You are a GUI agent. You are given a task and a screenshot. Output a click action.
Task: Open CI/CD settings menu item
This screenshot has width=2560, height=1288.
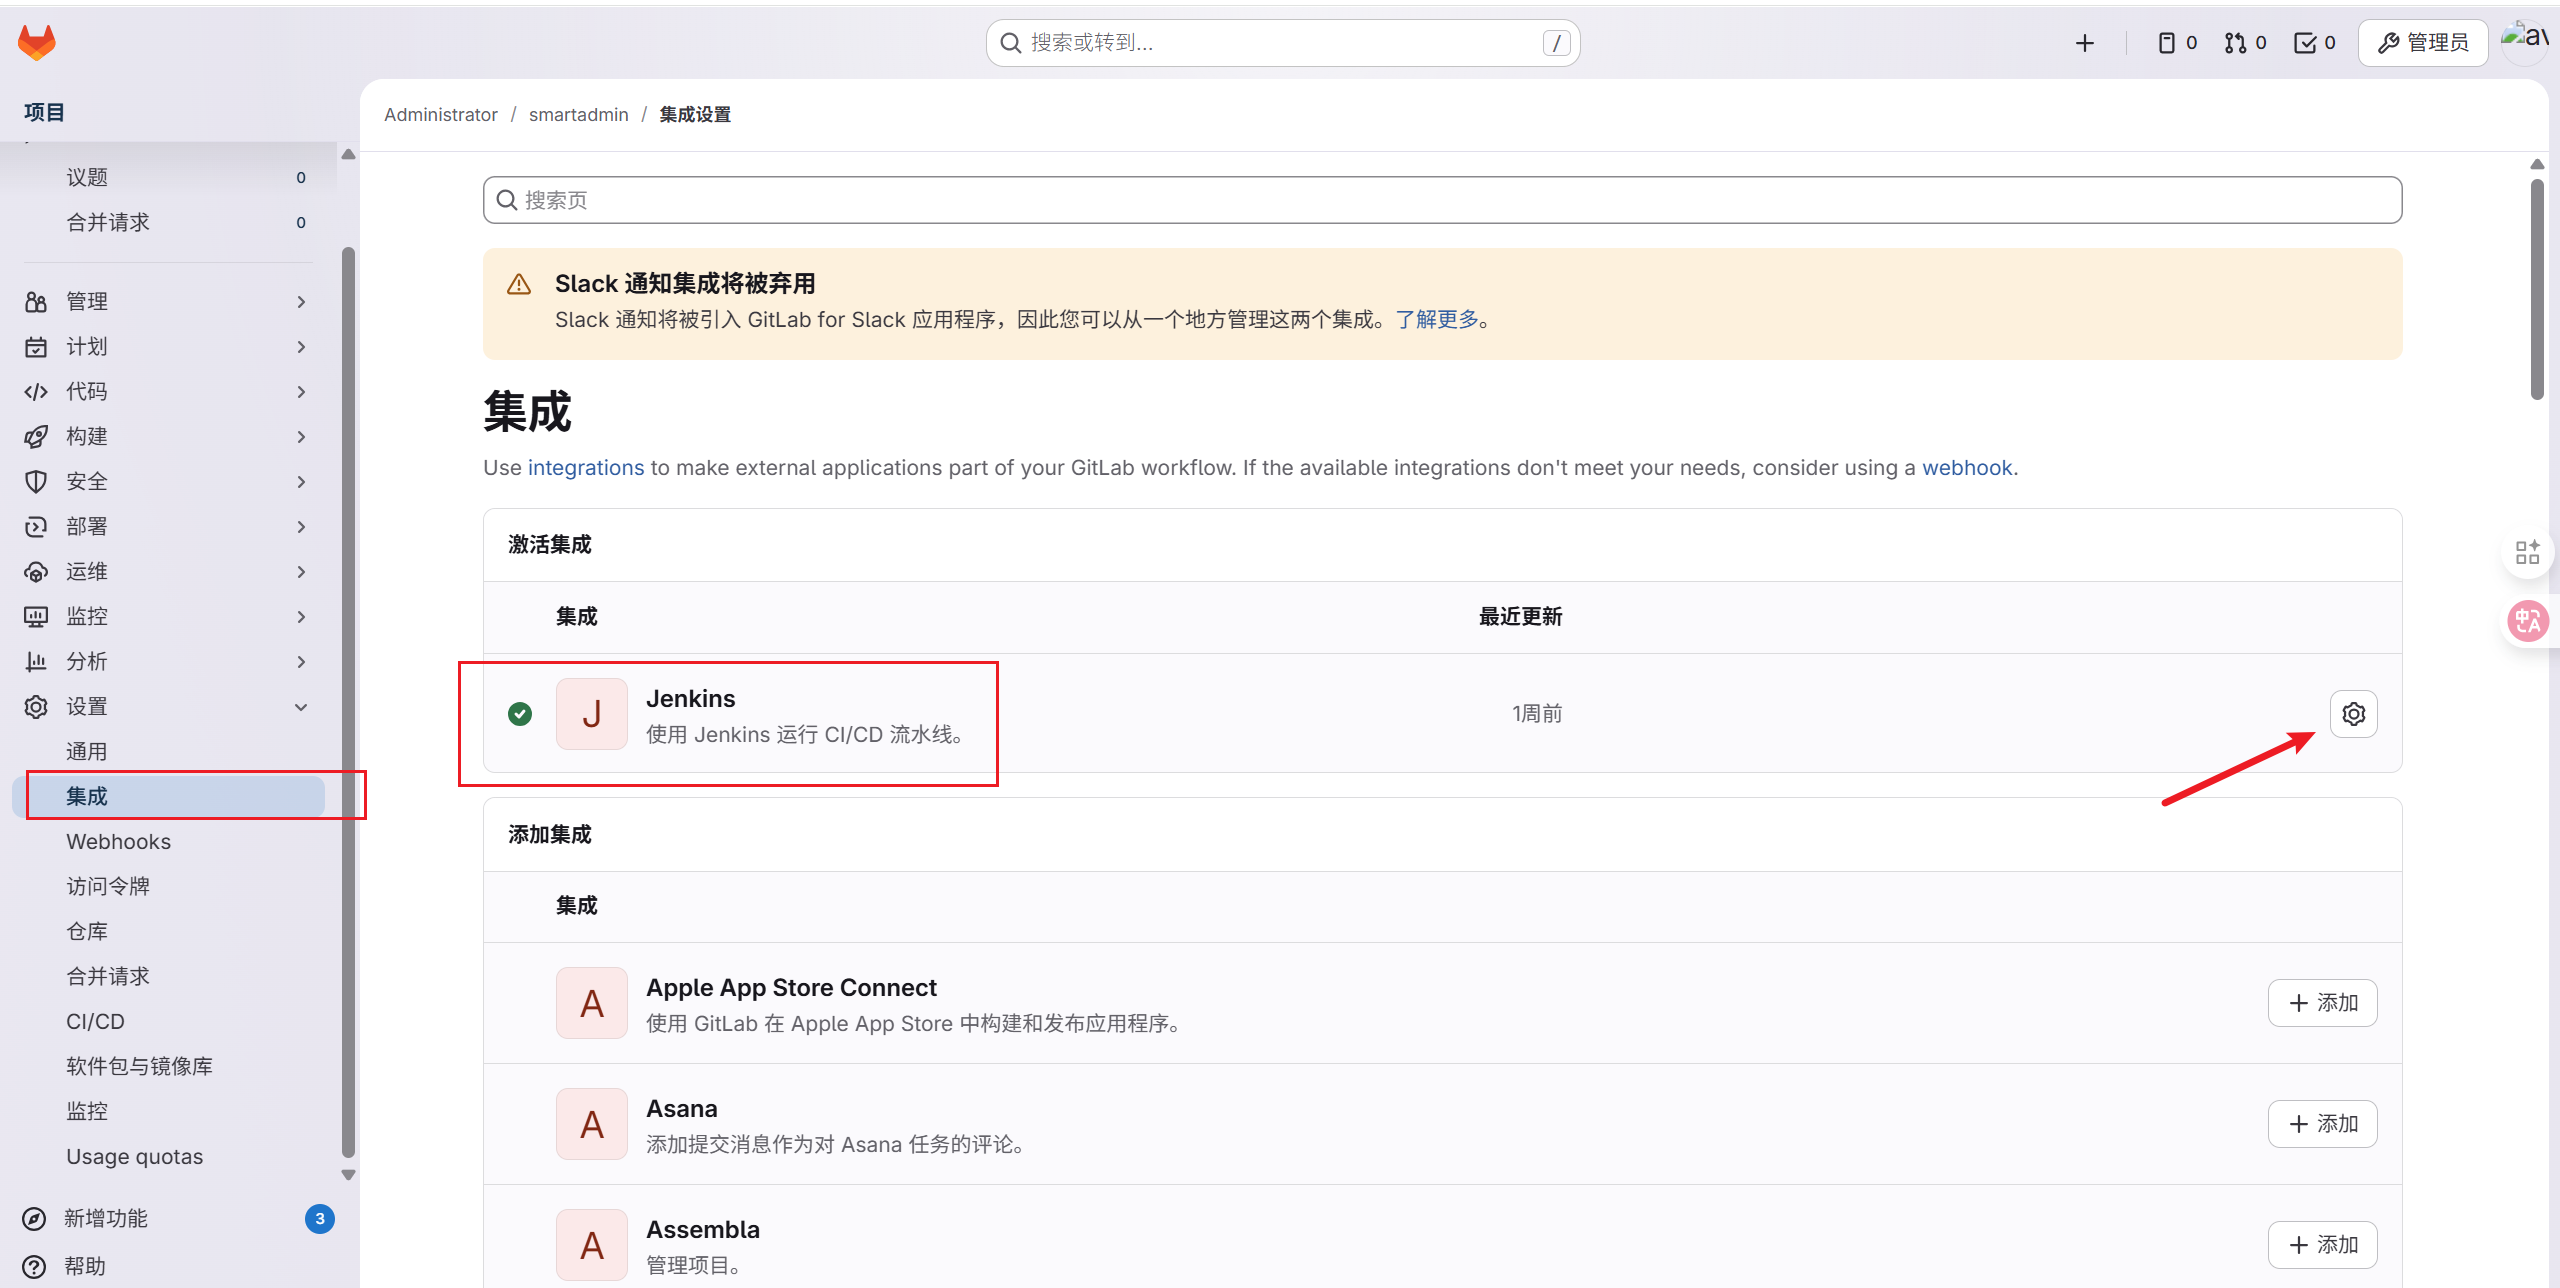coord(95,1022)
